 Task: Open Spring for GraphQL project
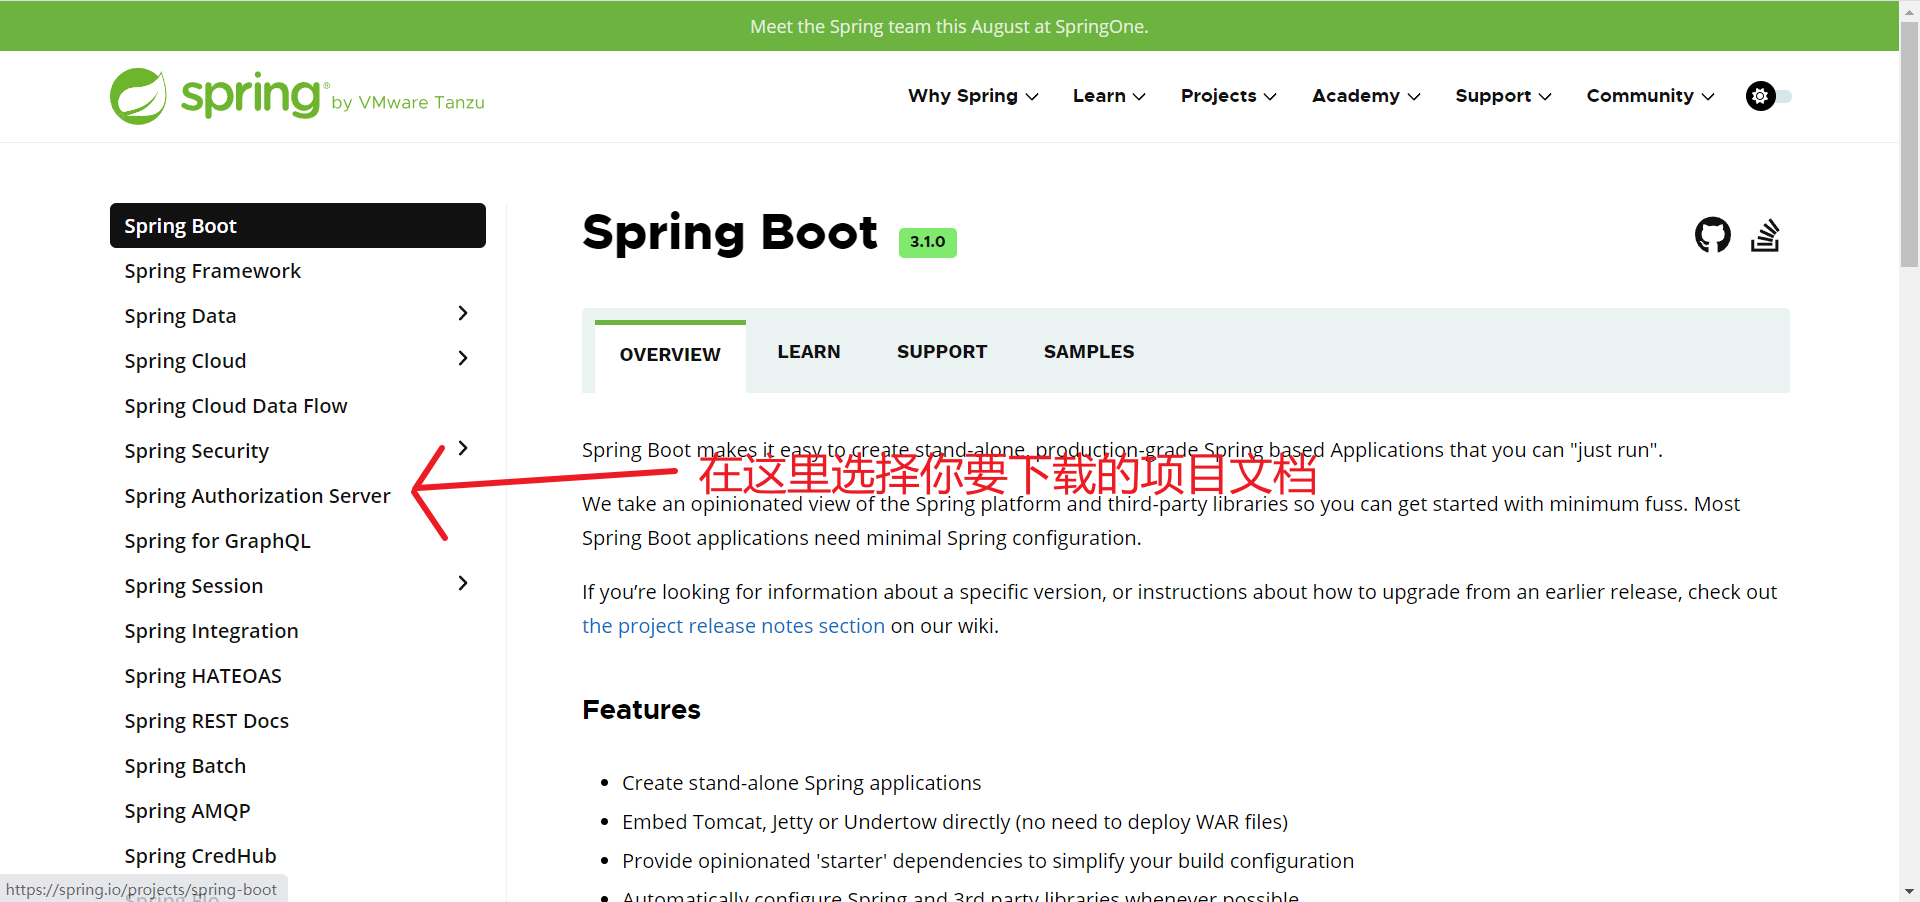click(x=217, y=541)
